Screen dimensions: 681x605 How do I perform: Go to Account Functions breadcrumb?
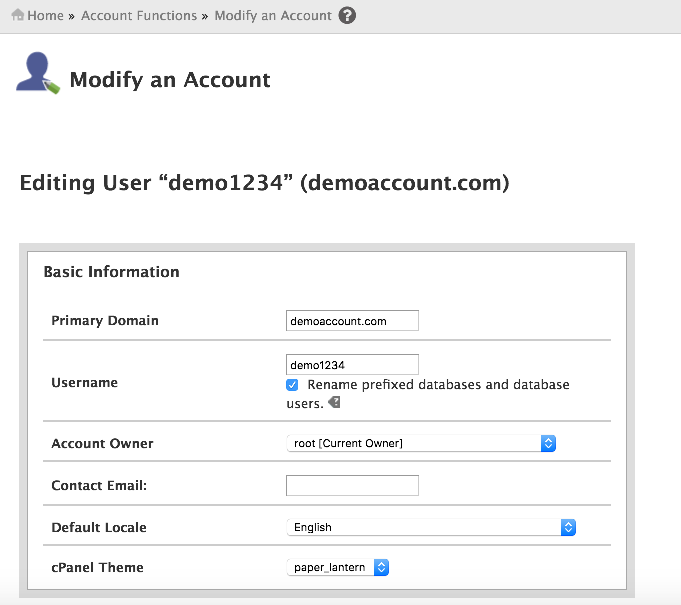(x=139, y=16)
